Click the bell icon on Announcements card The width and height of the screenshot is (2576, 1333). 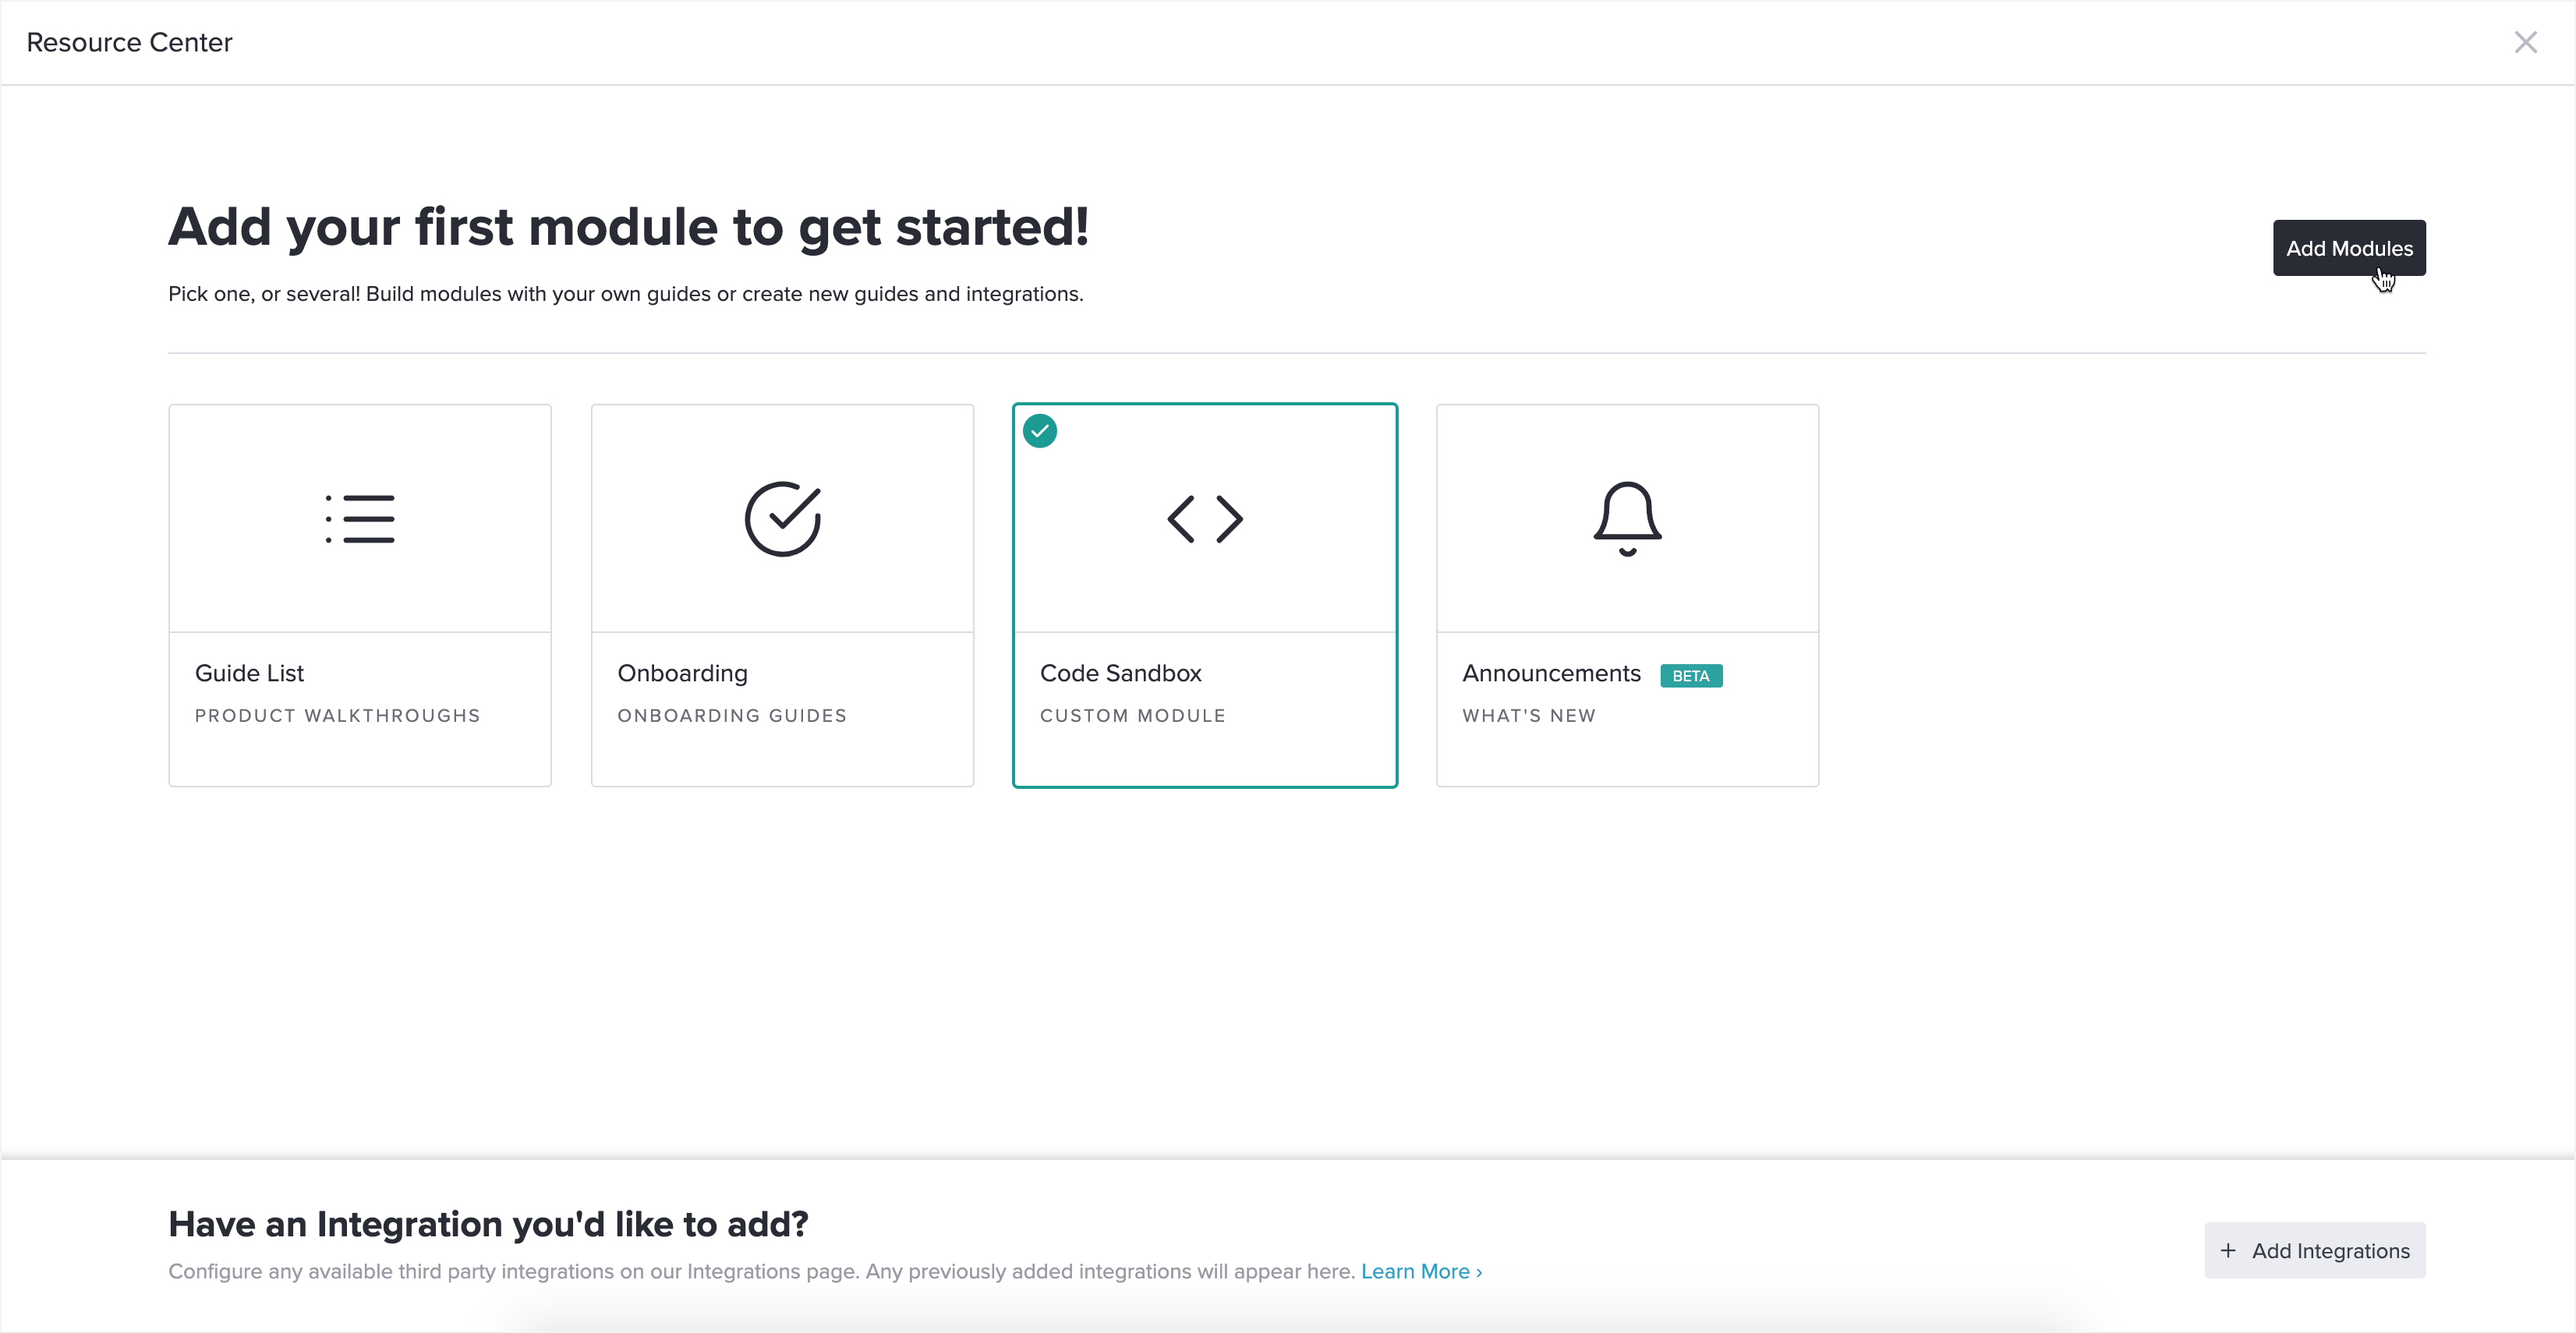1626,519
